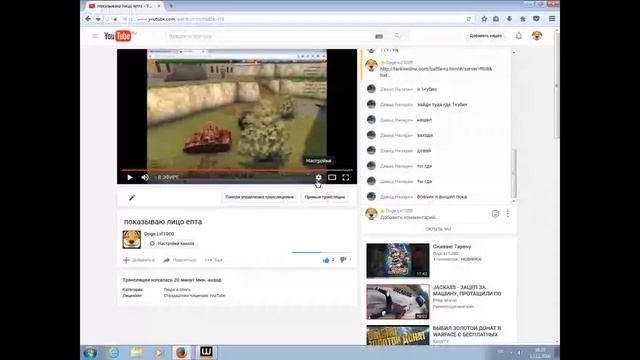640x360 pixels.
Task: Open a new tab with plus button
Action: 171,6
